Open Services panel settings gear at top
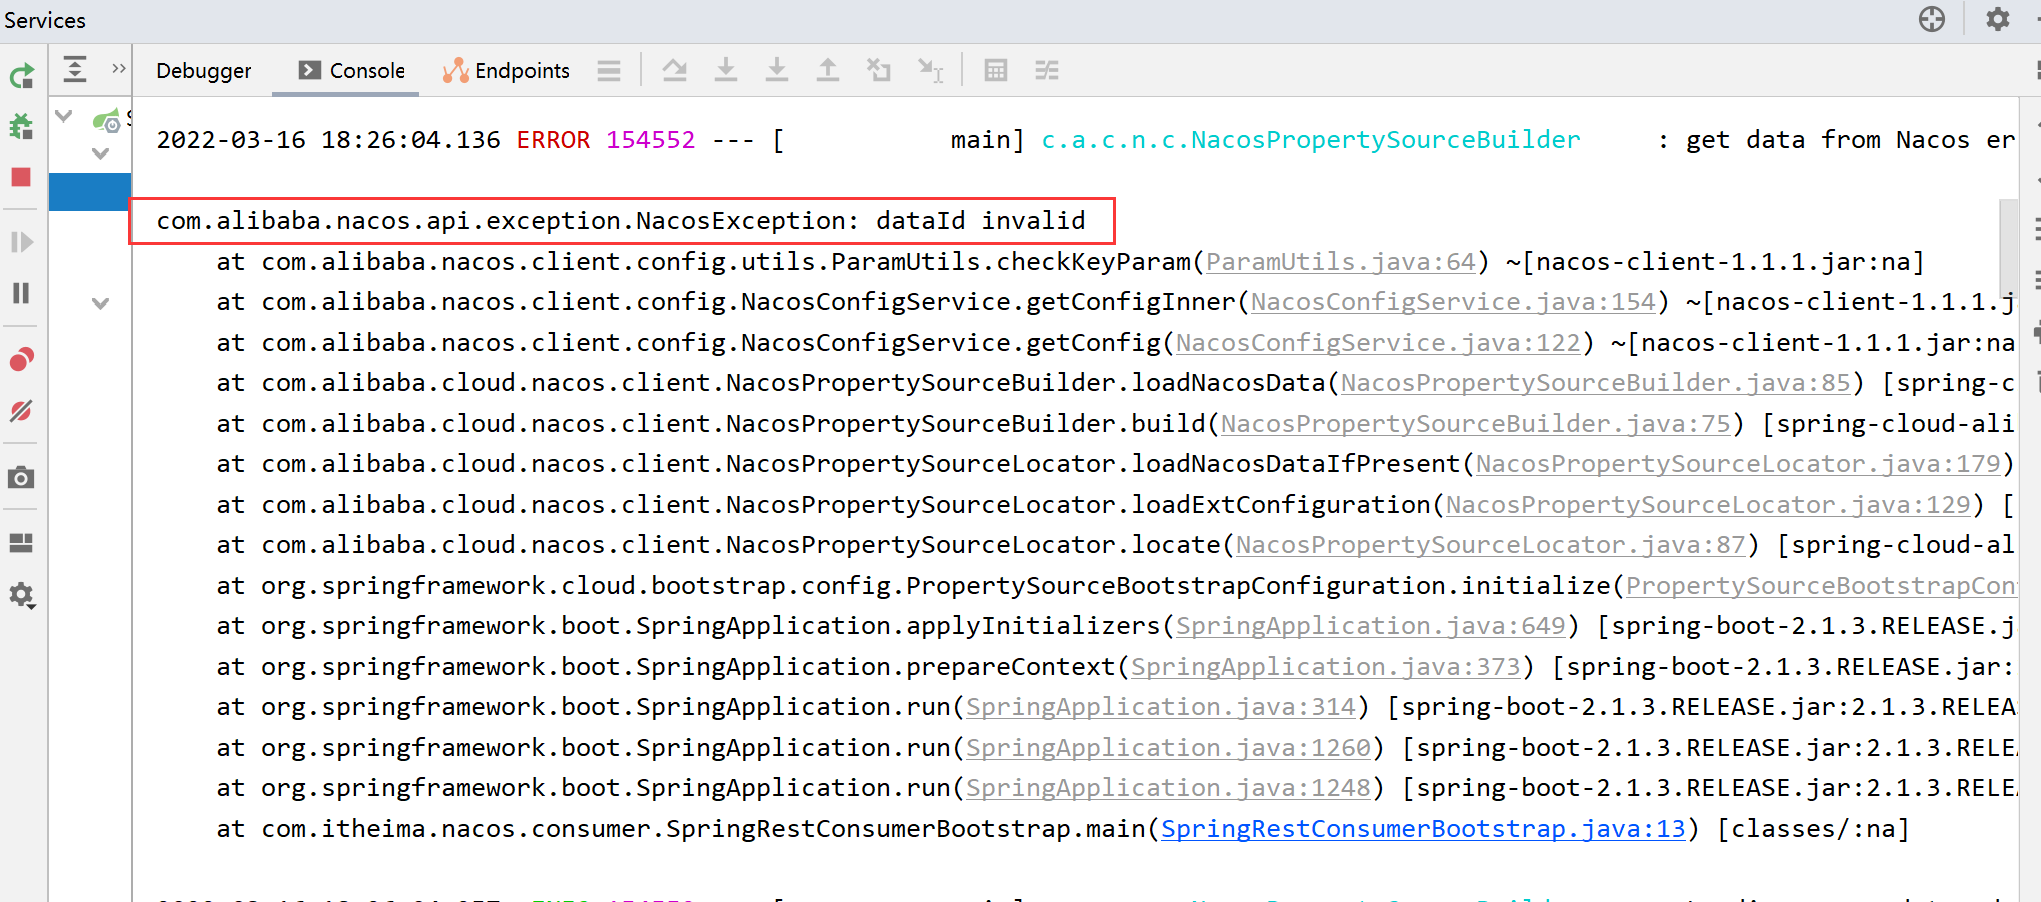 pos(1998,19)
